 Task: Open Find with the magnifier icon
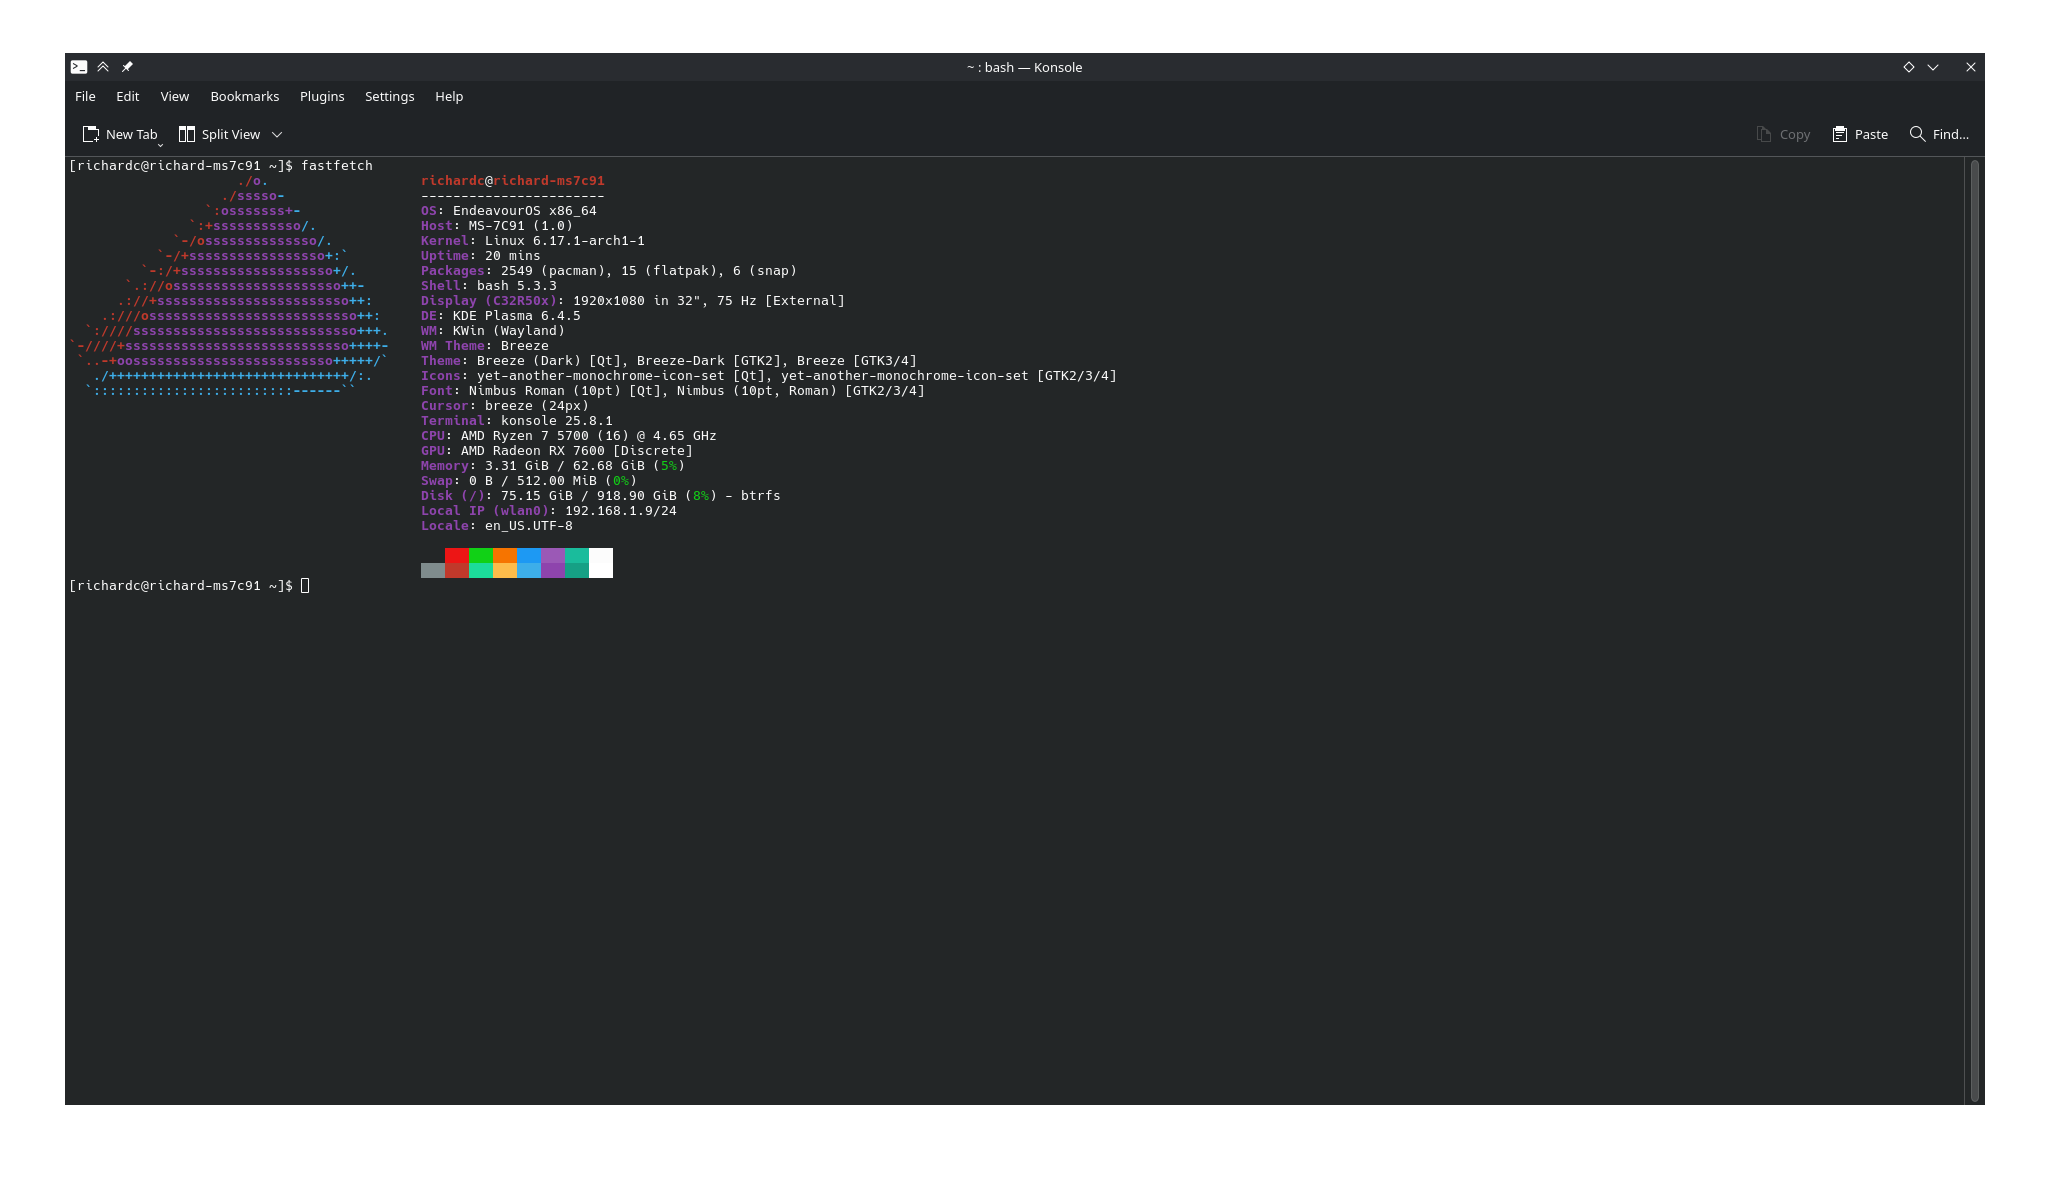(x=1917, y=134)
